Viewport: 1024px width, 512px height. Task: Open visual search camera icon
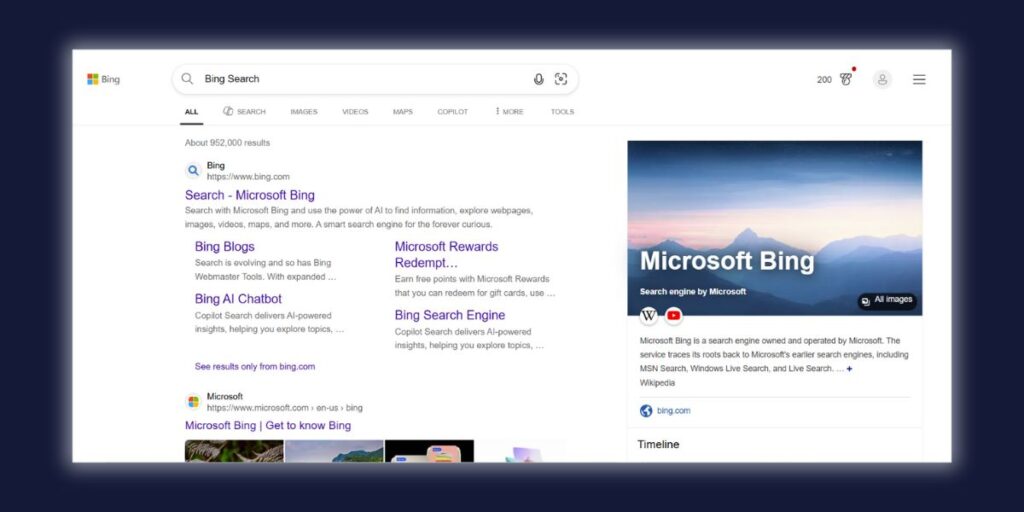[x=561, y=79]
